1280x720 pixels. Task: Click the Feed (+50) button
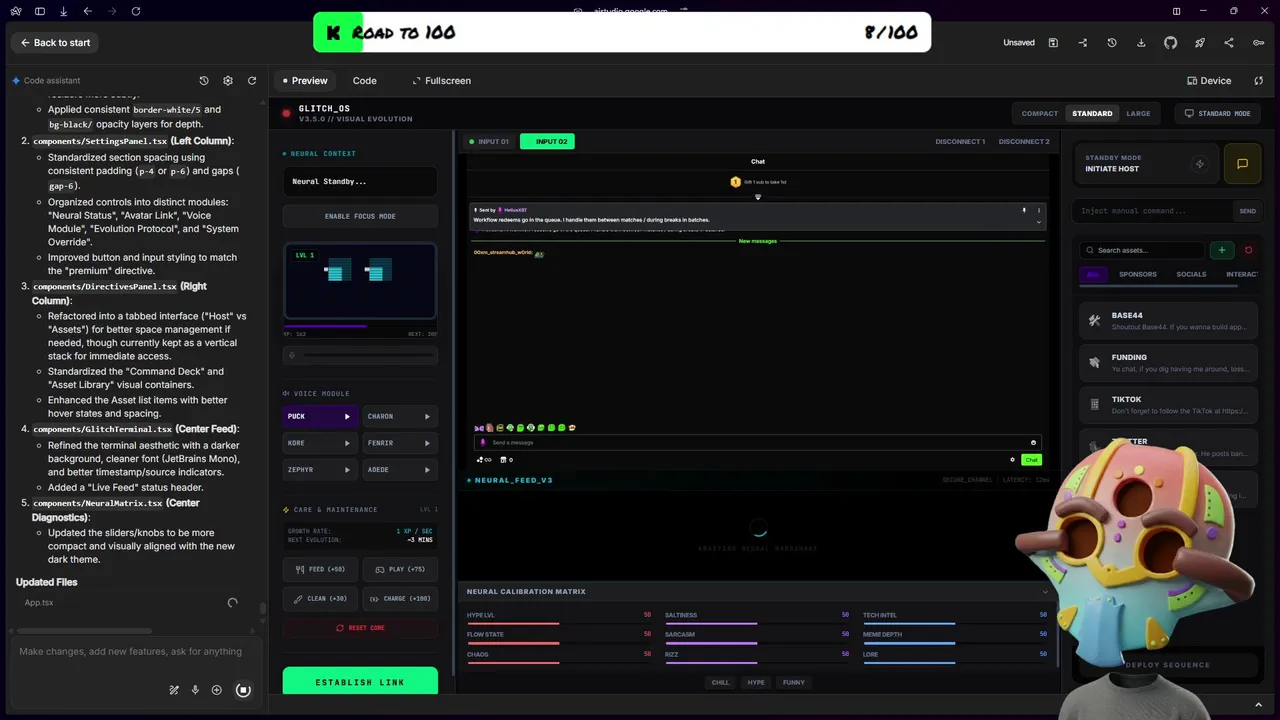pos(320,569)
